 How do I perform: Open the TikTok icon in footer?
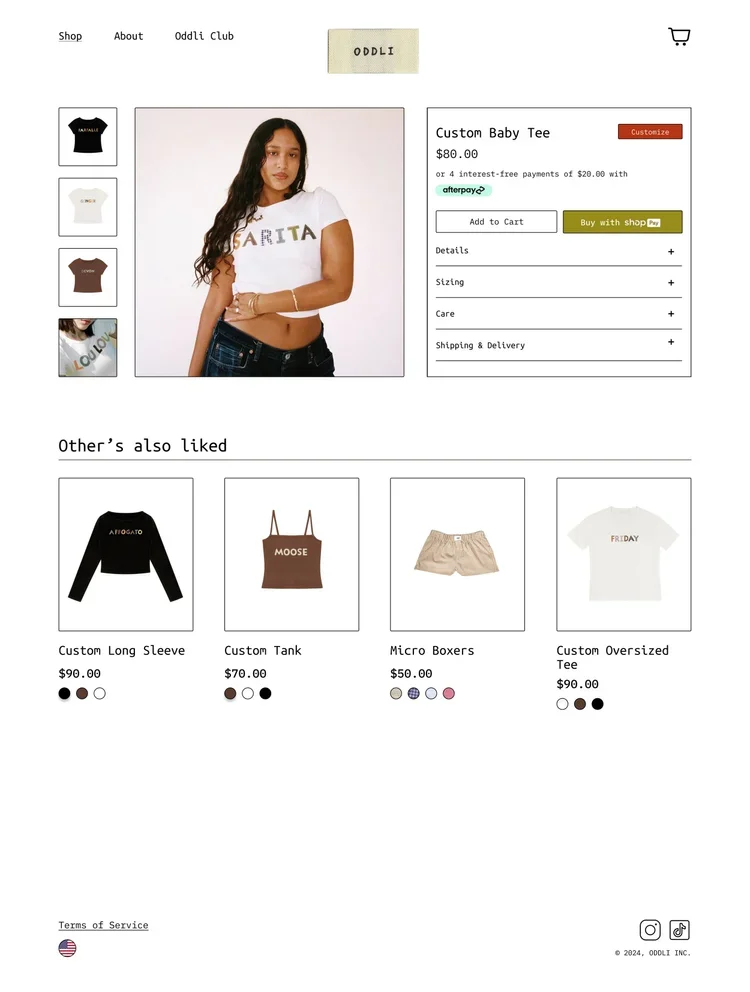[x=679, y=930]
